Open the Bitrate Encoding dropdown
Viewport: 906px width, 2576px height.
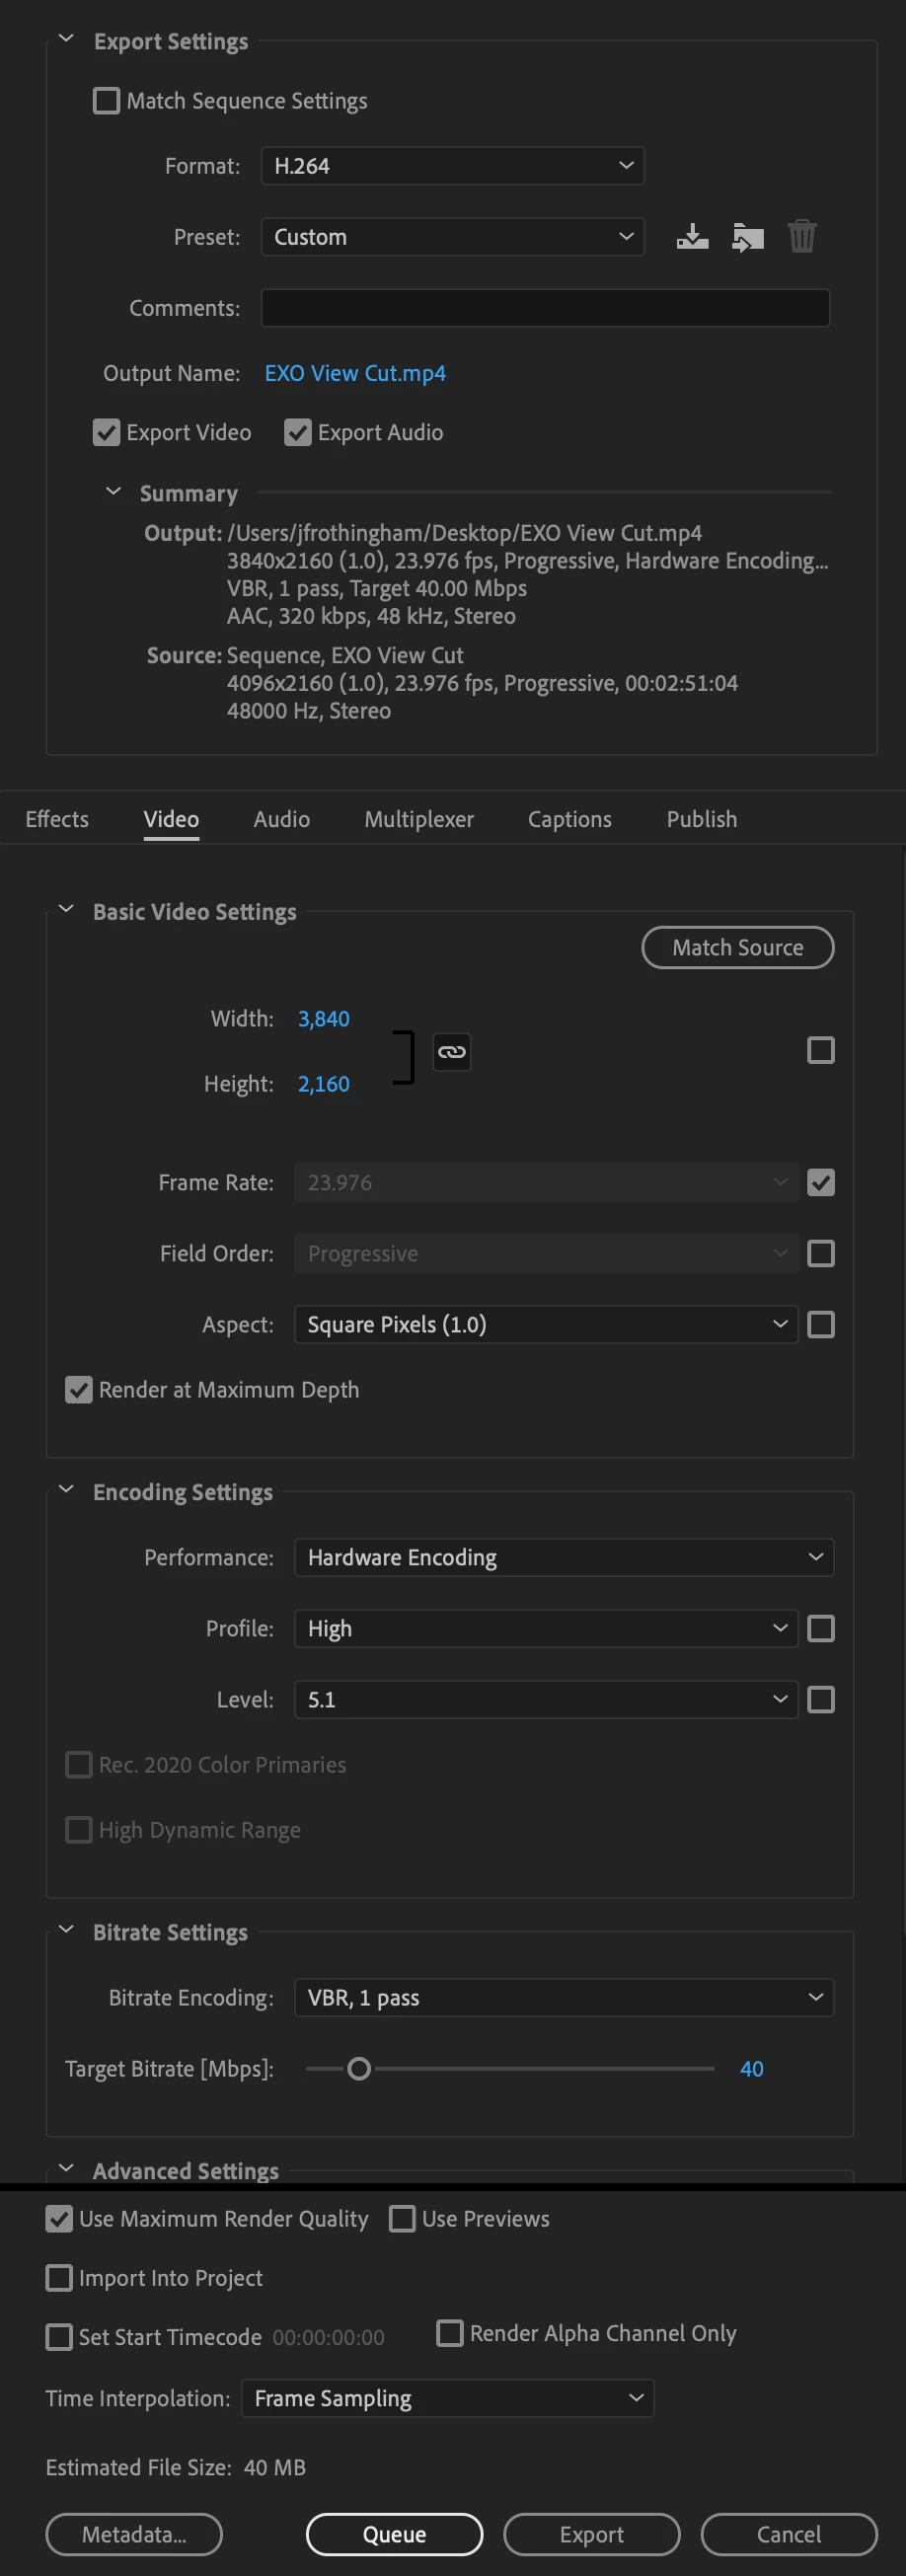pyautogui.click(x=564, y=1997)
